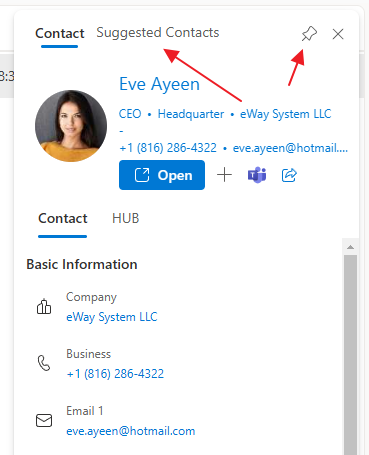
Task: Click the phone handset icon
Action: (x=44, y=363)
